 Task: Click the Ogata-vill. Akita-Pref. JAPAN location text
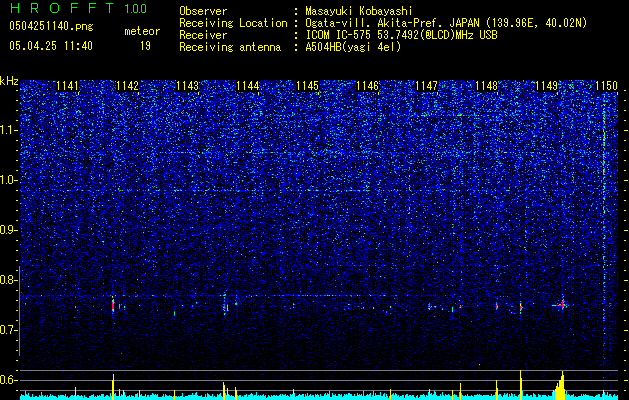pyautogui.click(x=446, y=23)
